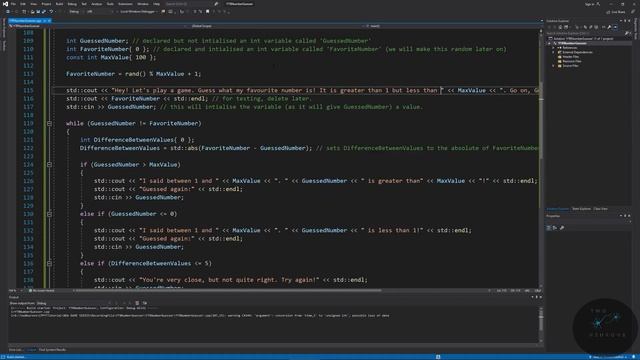
Task: Open the Project menu
Action: coord(46,4)
